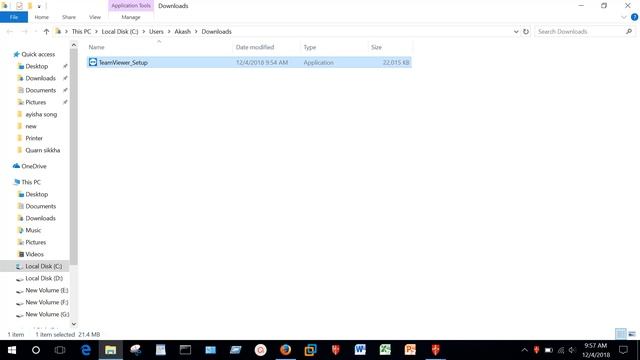
Task: Select Local Disk (D:) in navigation pane
Action: tap(44, 278)
